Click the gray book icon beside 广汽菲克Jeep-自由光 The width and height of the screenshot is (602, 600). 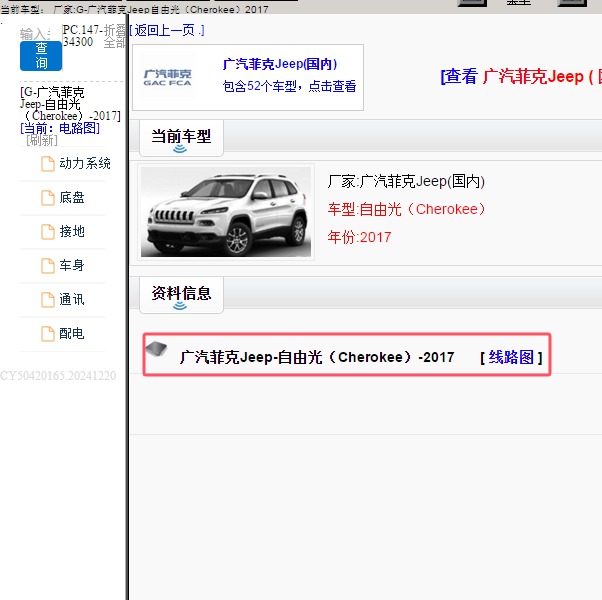tap(156, 349)
